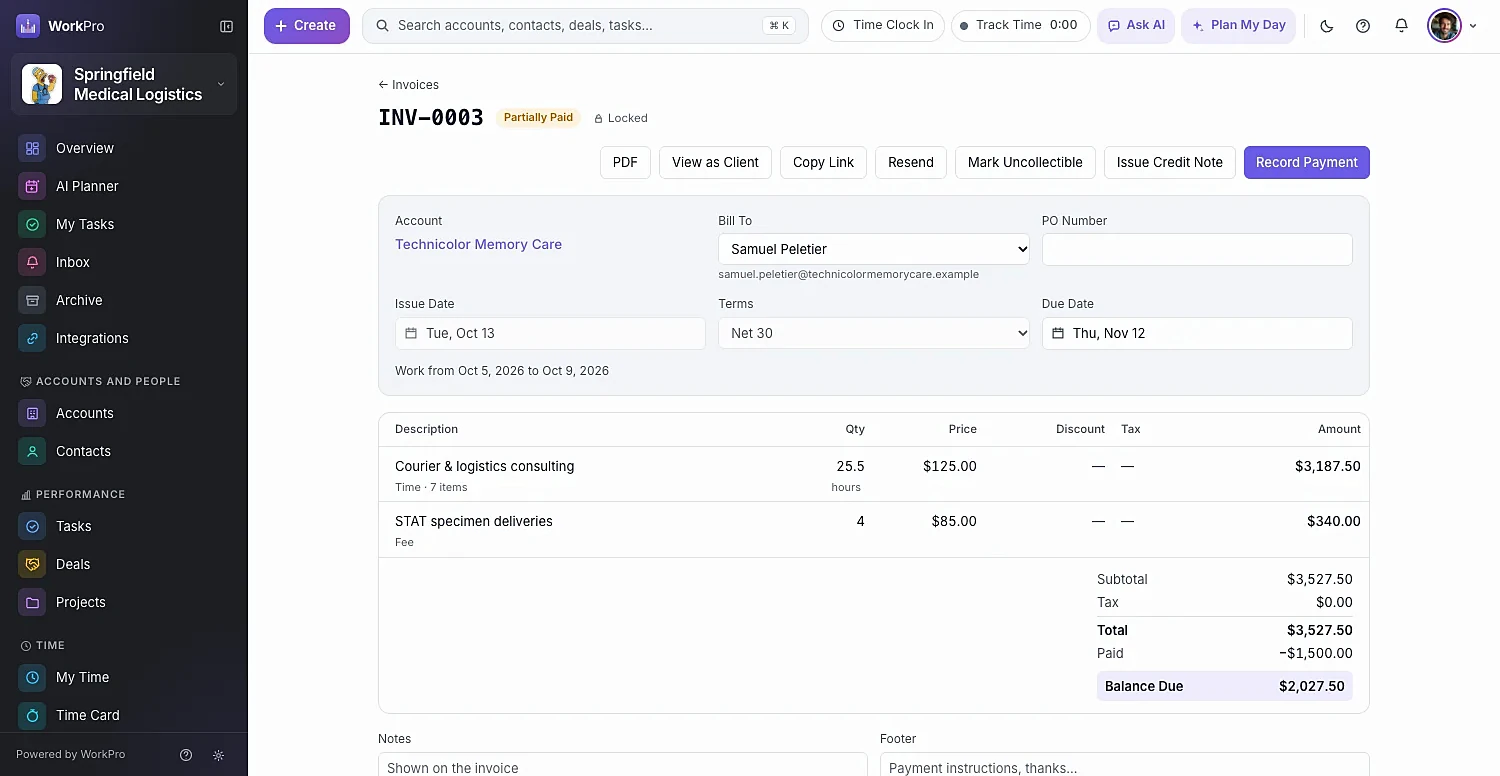Open the Bill To contact dropdown

coord(874,249)
